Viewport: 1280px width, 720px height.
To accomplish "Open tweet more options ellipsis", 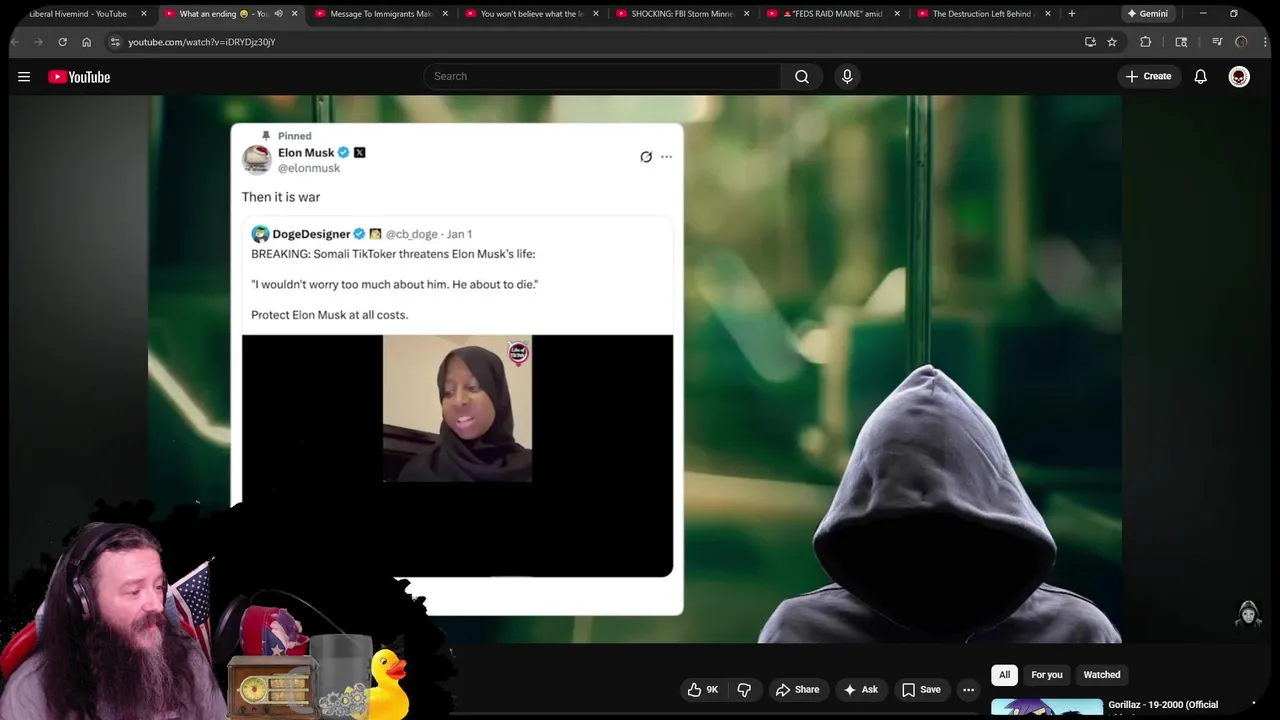I will 666,157.
